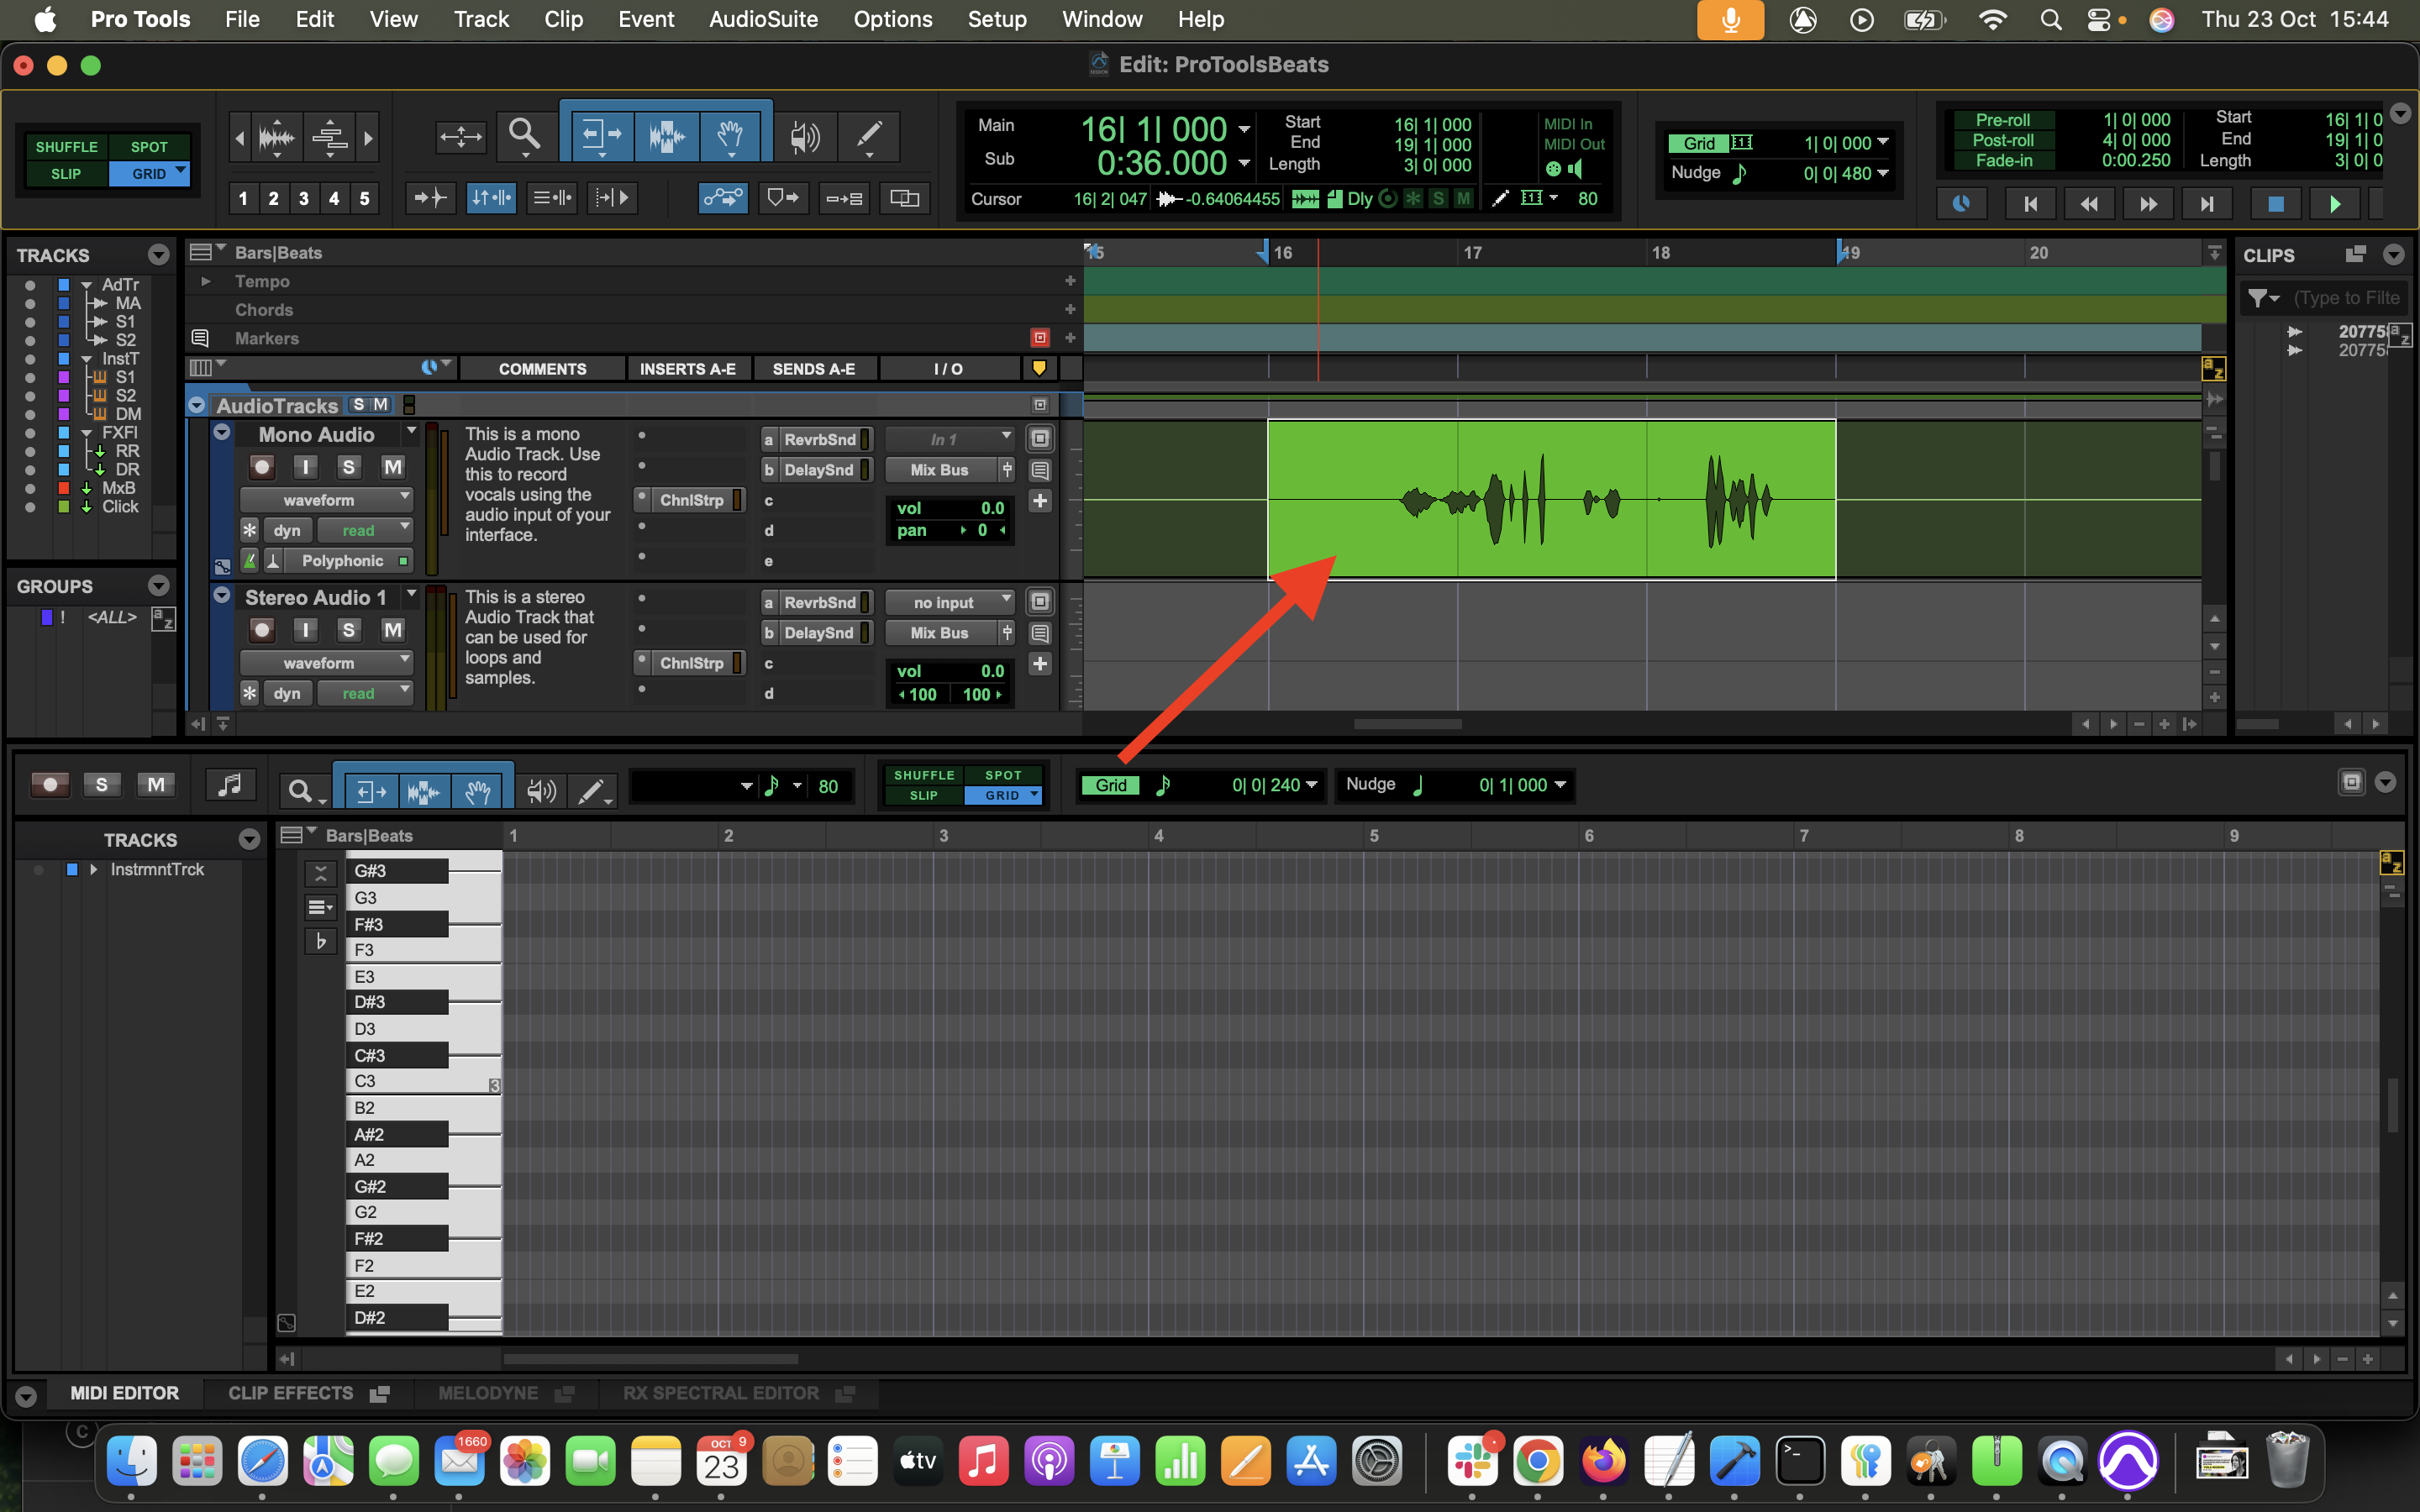The image size is (2420, 1512).
Task: Collapse the AudioTracks folder track
Action: pyautogui.click(x=197, y=405)
